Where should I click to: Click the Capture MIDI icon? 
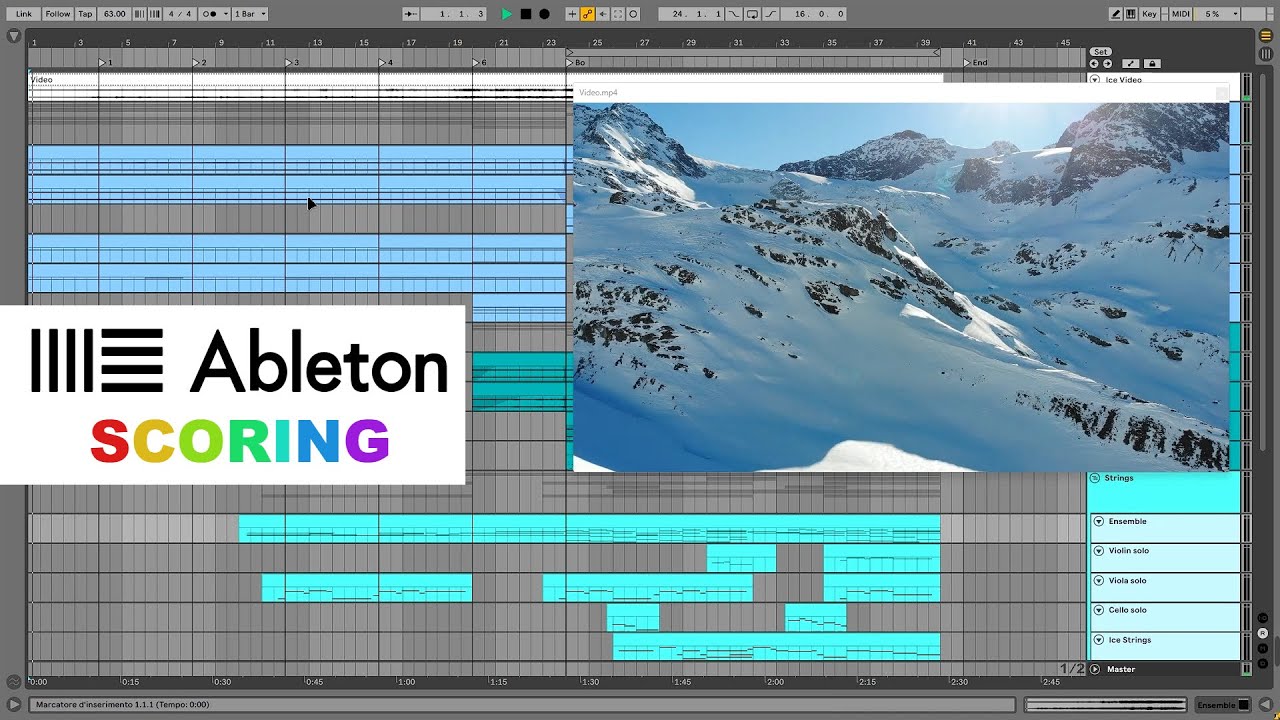click(618, 14)
